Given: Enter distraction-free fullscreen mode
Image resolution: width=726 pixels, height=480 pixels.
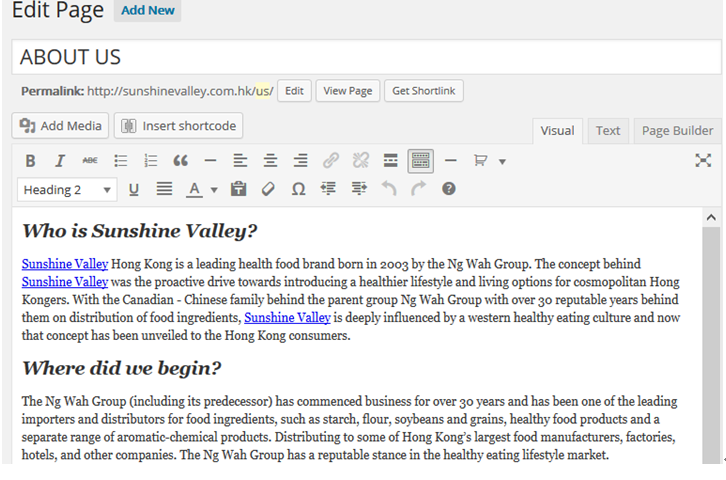Looking at the screenshot, I should point(703,161).
